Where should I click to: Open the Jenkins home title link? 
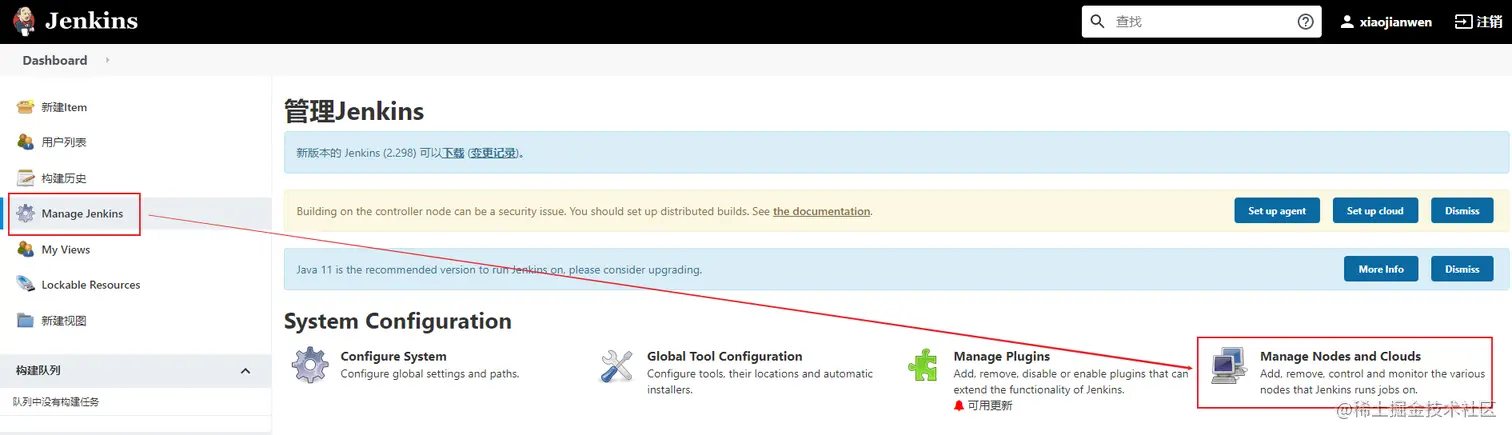(92, 21)
